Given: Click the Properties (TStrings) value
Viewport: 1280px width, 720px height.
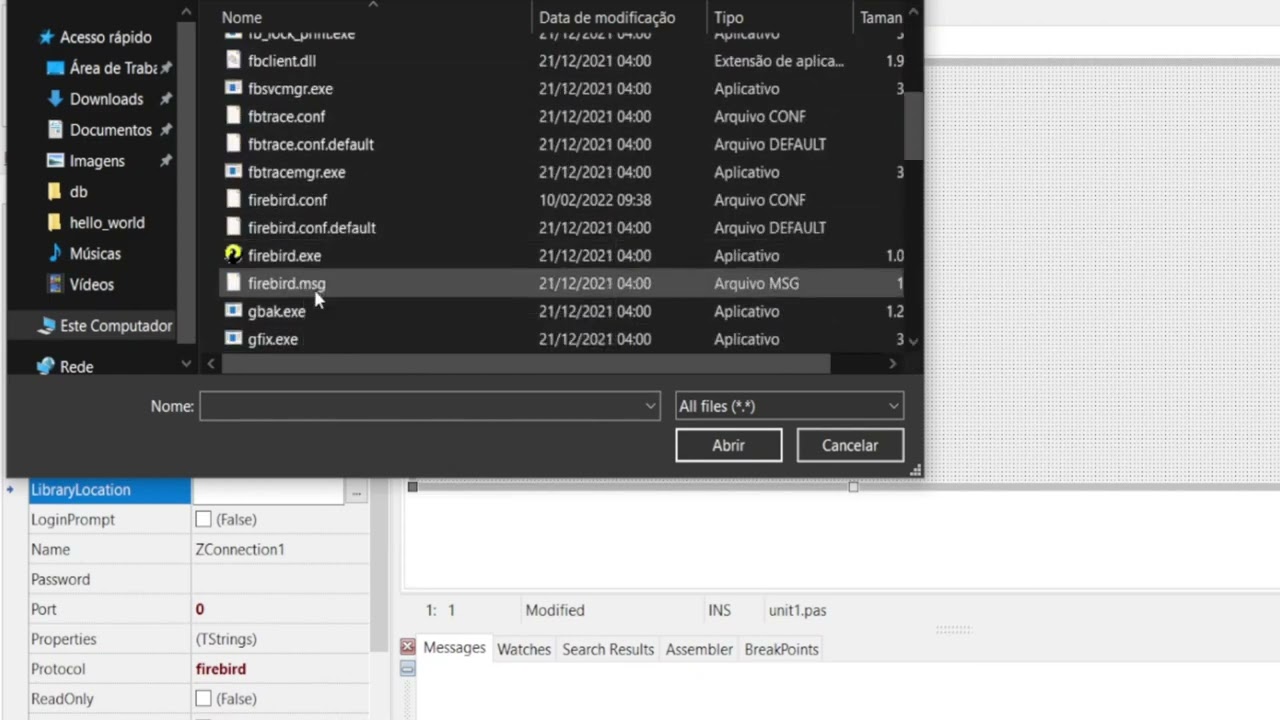Looking at the screenshot, I should pyautogui.click(x=226, y=639).
